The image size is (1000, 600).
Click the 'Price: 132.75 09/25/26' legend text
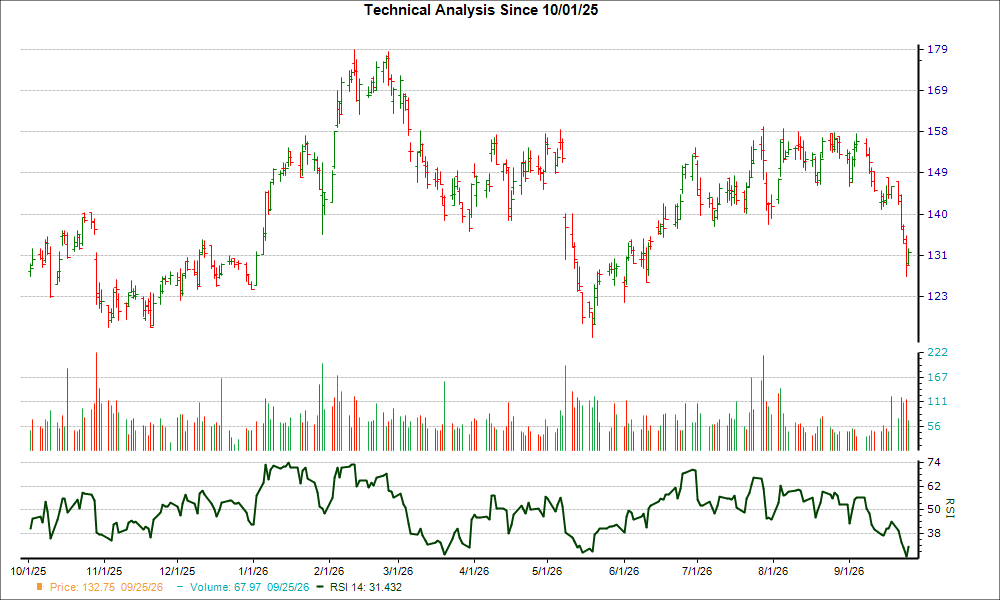(107, 587)
